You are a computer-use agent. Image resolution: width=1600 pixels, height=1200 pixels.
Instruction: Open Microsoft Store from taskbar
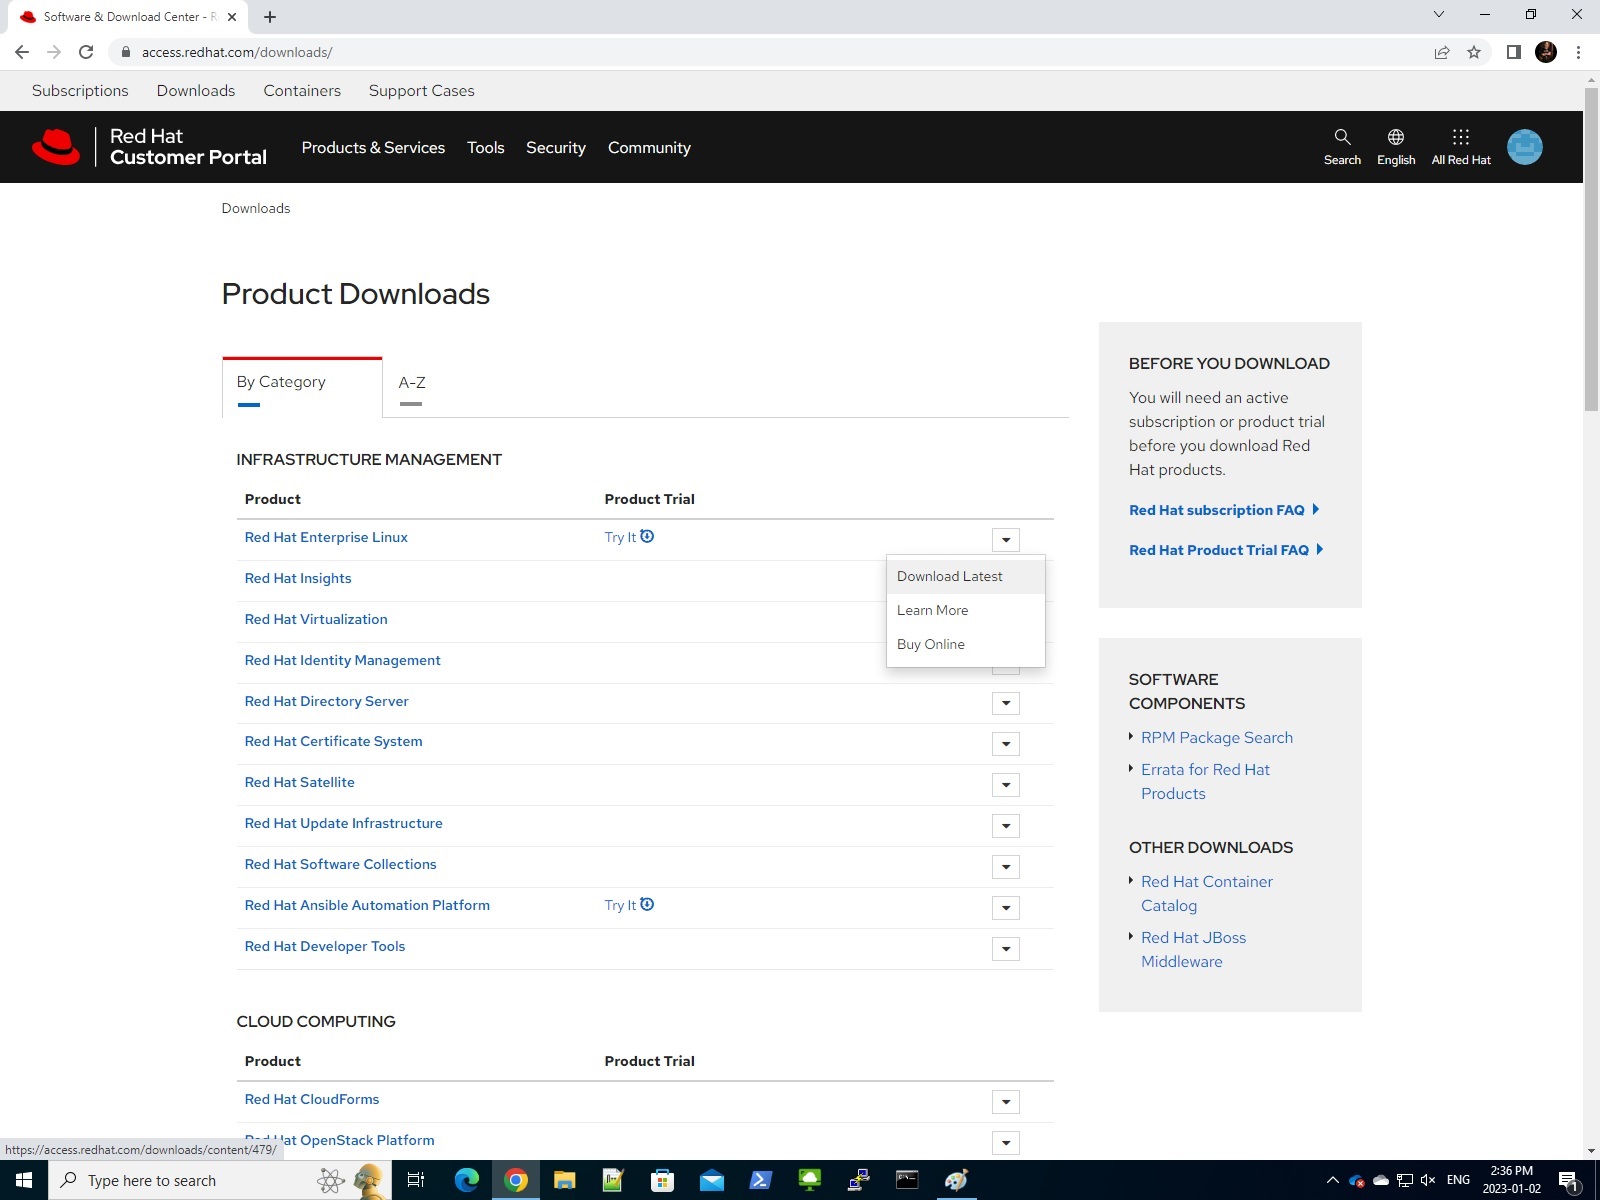663,1180
